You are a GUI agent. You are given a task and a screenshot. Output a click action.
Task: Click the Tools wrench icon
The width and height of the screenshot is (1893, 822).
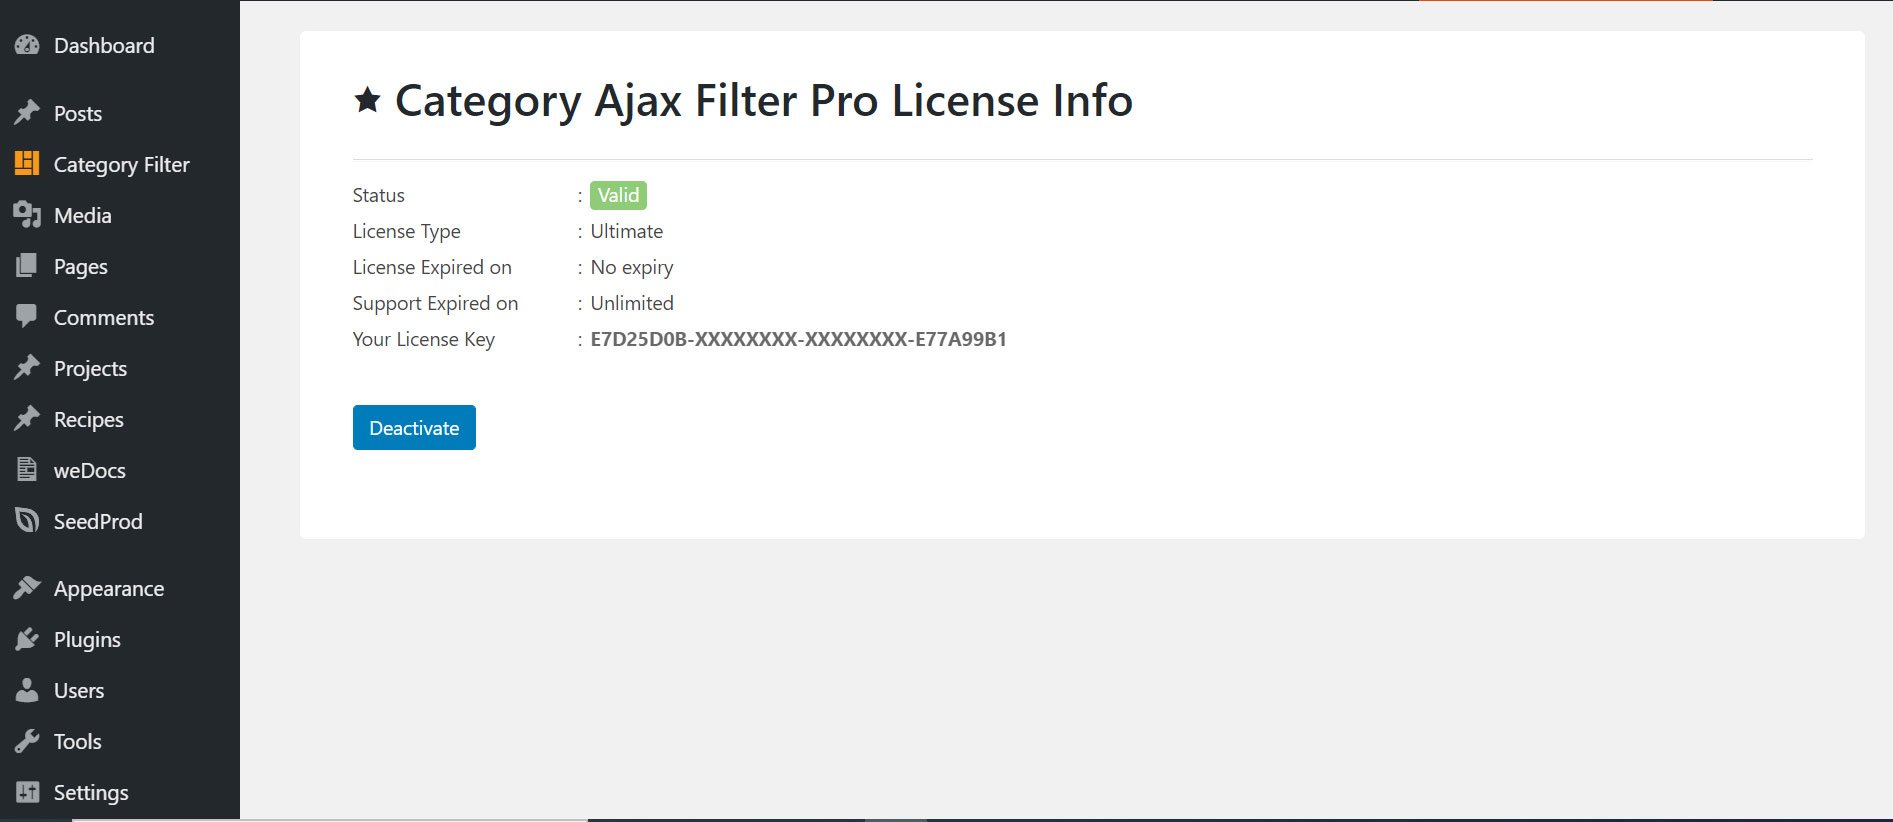click(27, 741)
